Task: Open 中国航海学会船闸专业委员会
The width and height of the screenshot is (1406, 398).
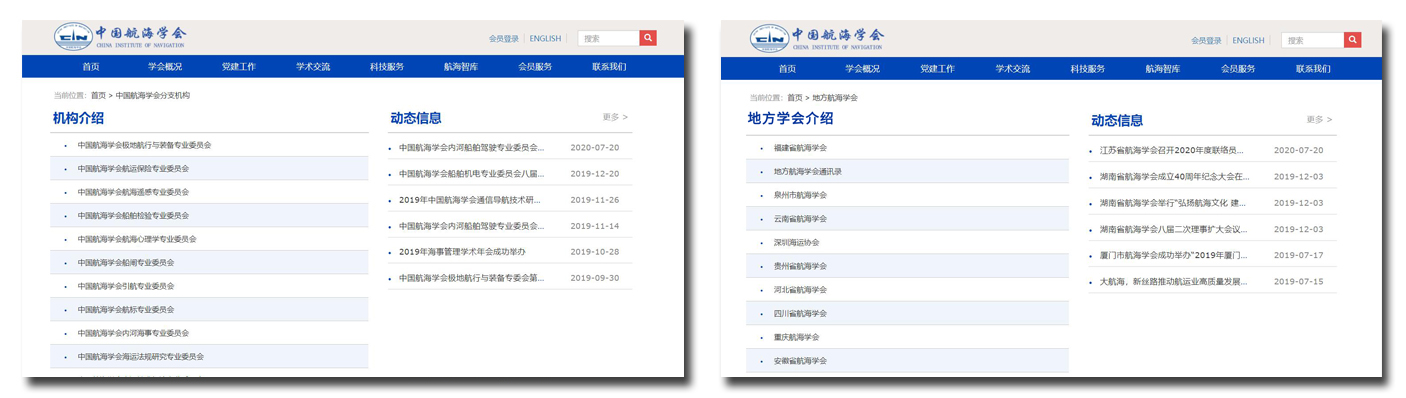Action: point(126,262)
